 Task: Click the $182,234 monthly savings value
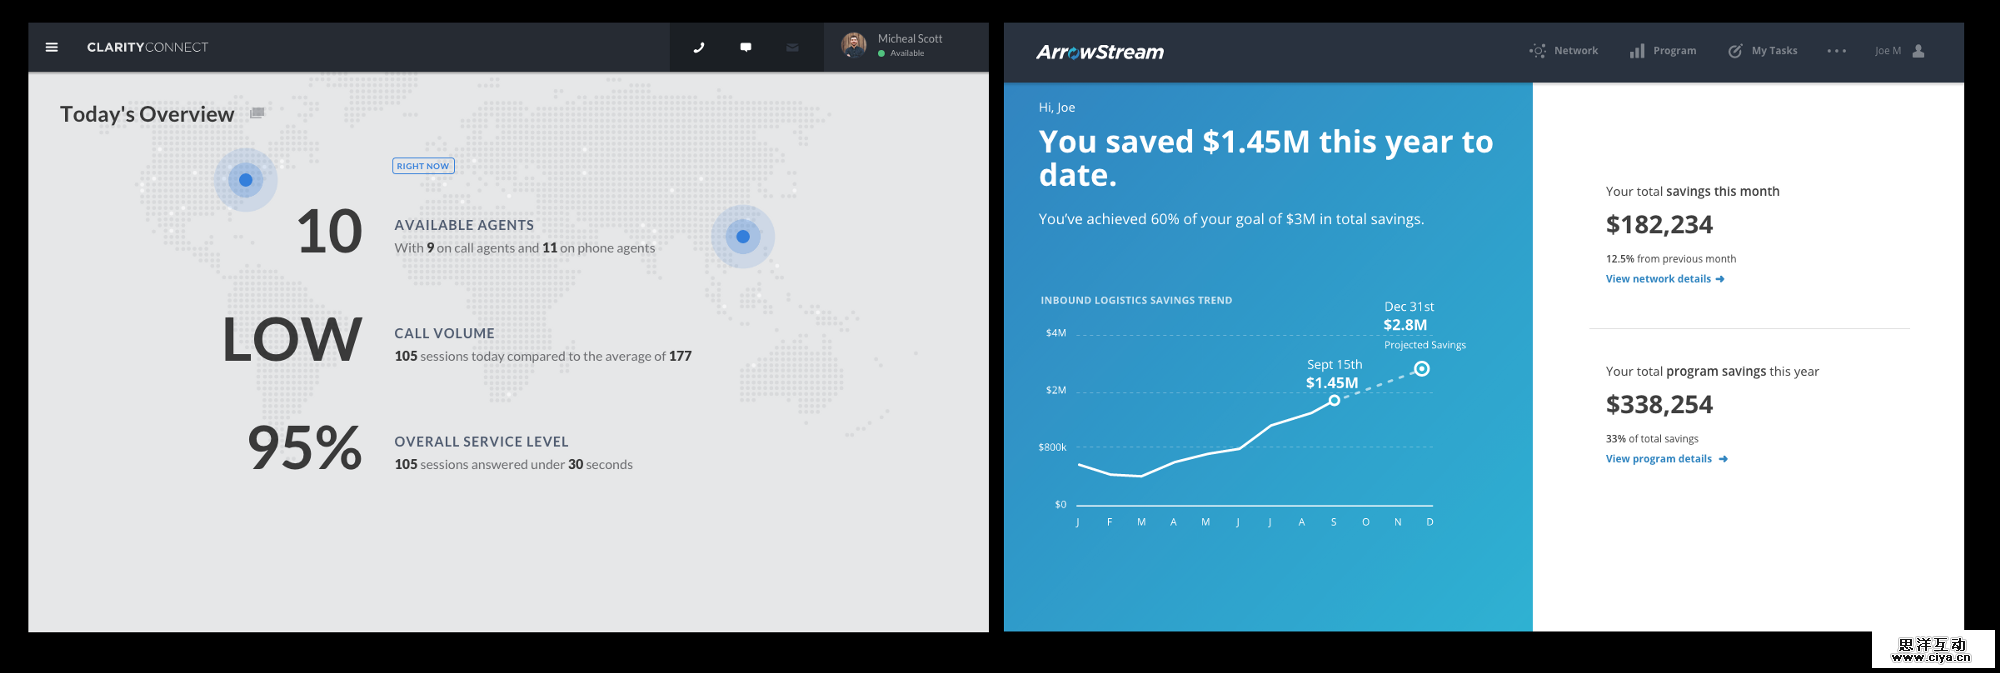(1659, 225)
